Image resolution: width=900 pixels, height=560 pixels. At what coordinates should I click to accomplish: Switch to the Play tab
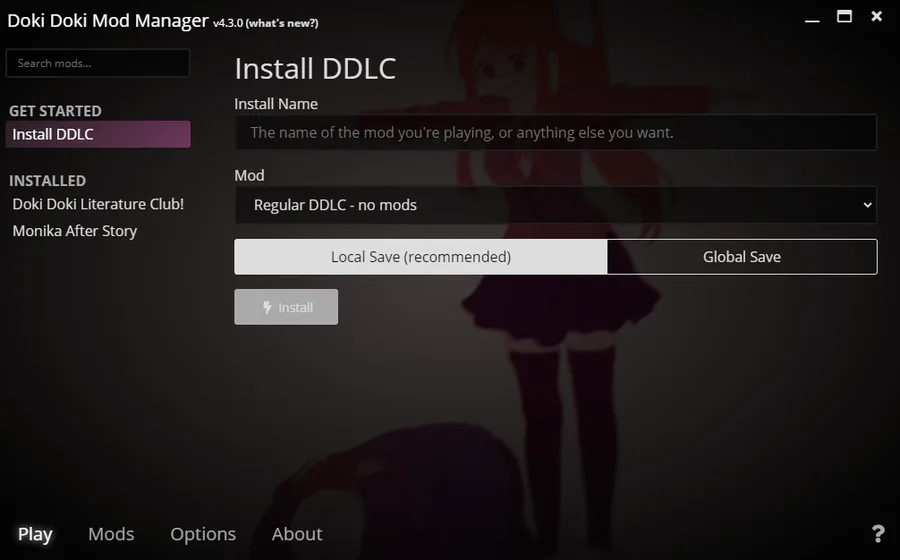(35, 534)
